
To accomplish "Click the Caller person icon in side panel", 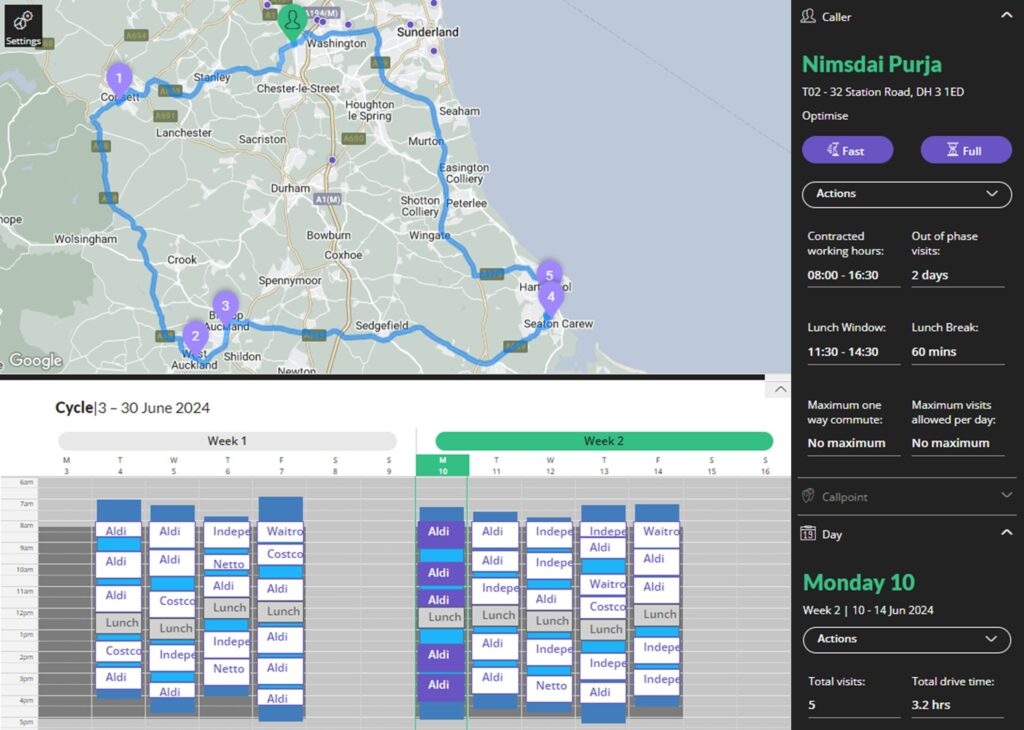I will [x=808, y=16].
